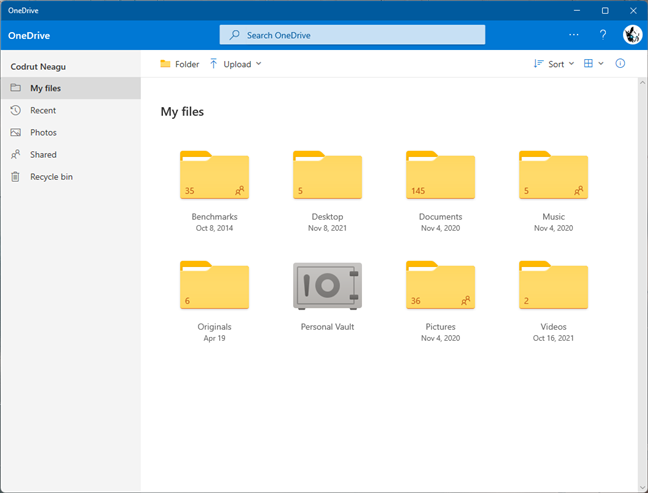Click the My files page heading
Viewport: 648px width, 493px height.
click(182, 112)
